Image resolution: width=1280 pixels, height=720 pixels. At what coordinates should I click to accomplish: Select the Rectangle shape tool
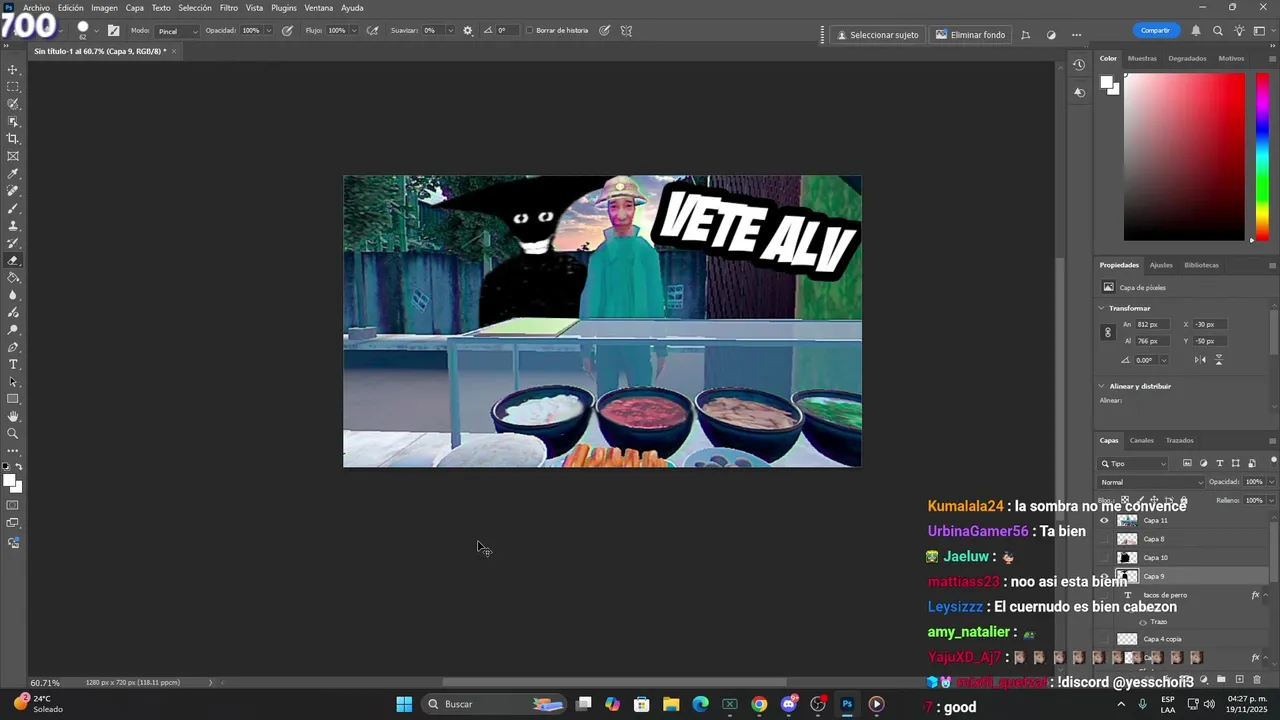[x=13, y=399]
